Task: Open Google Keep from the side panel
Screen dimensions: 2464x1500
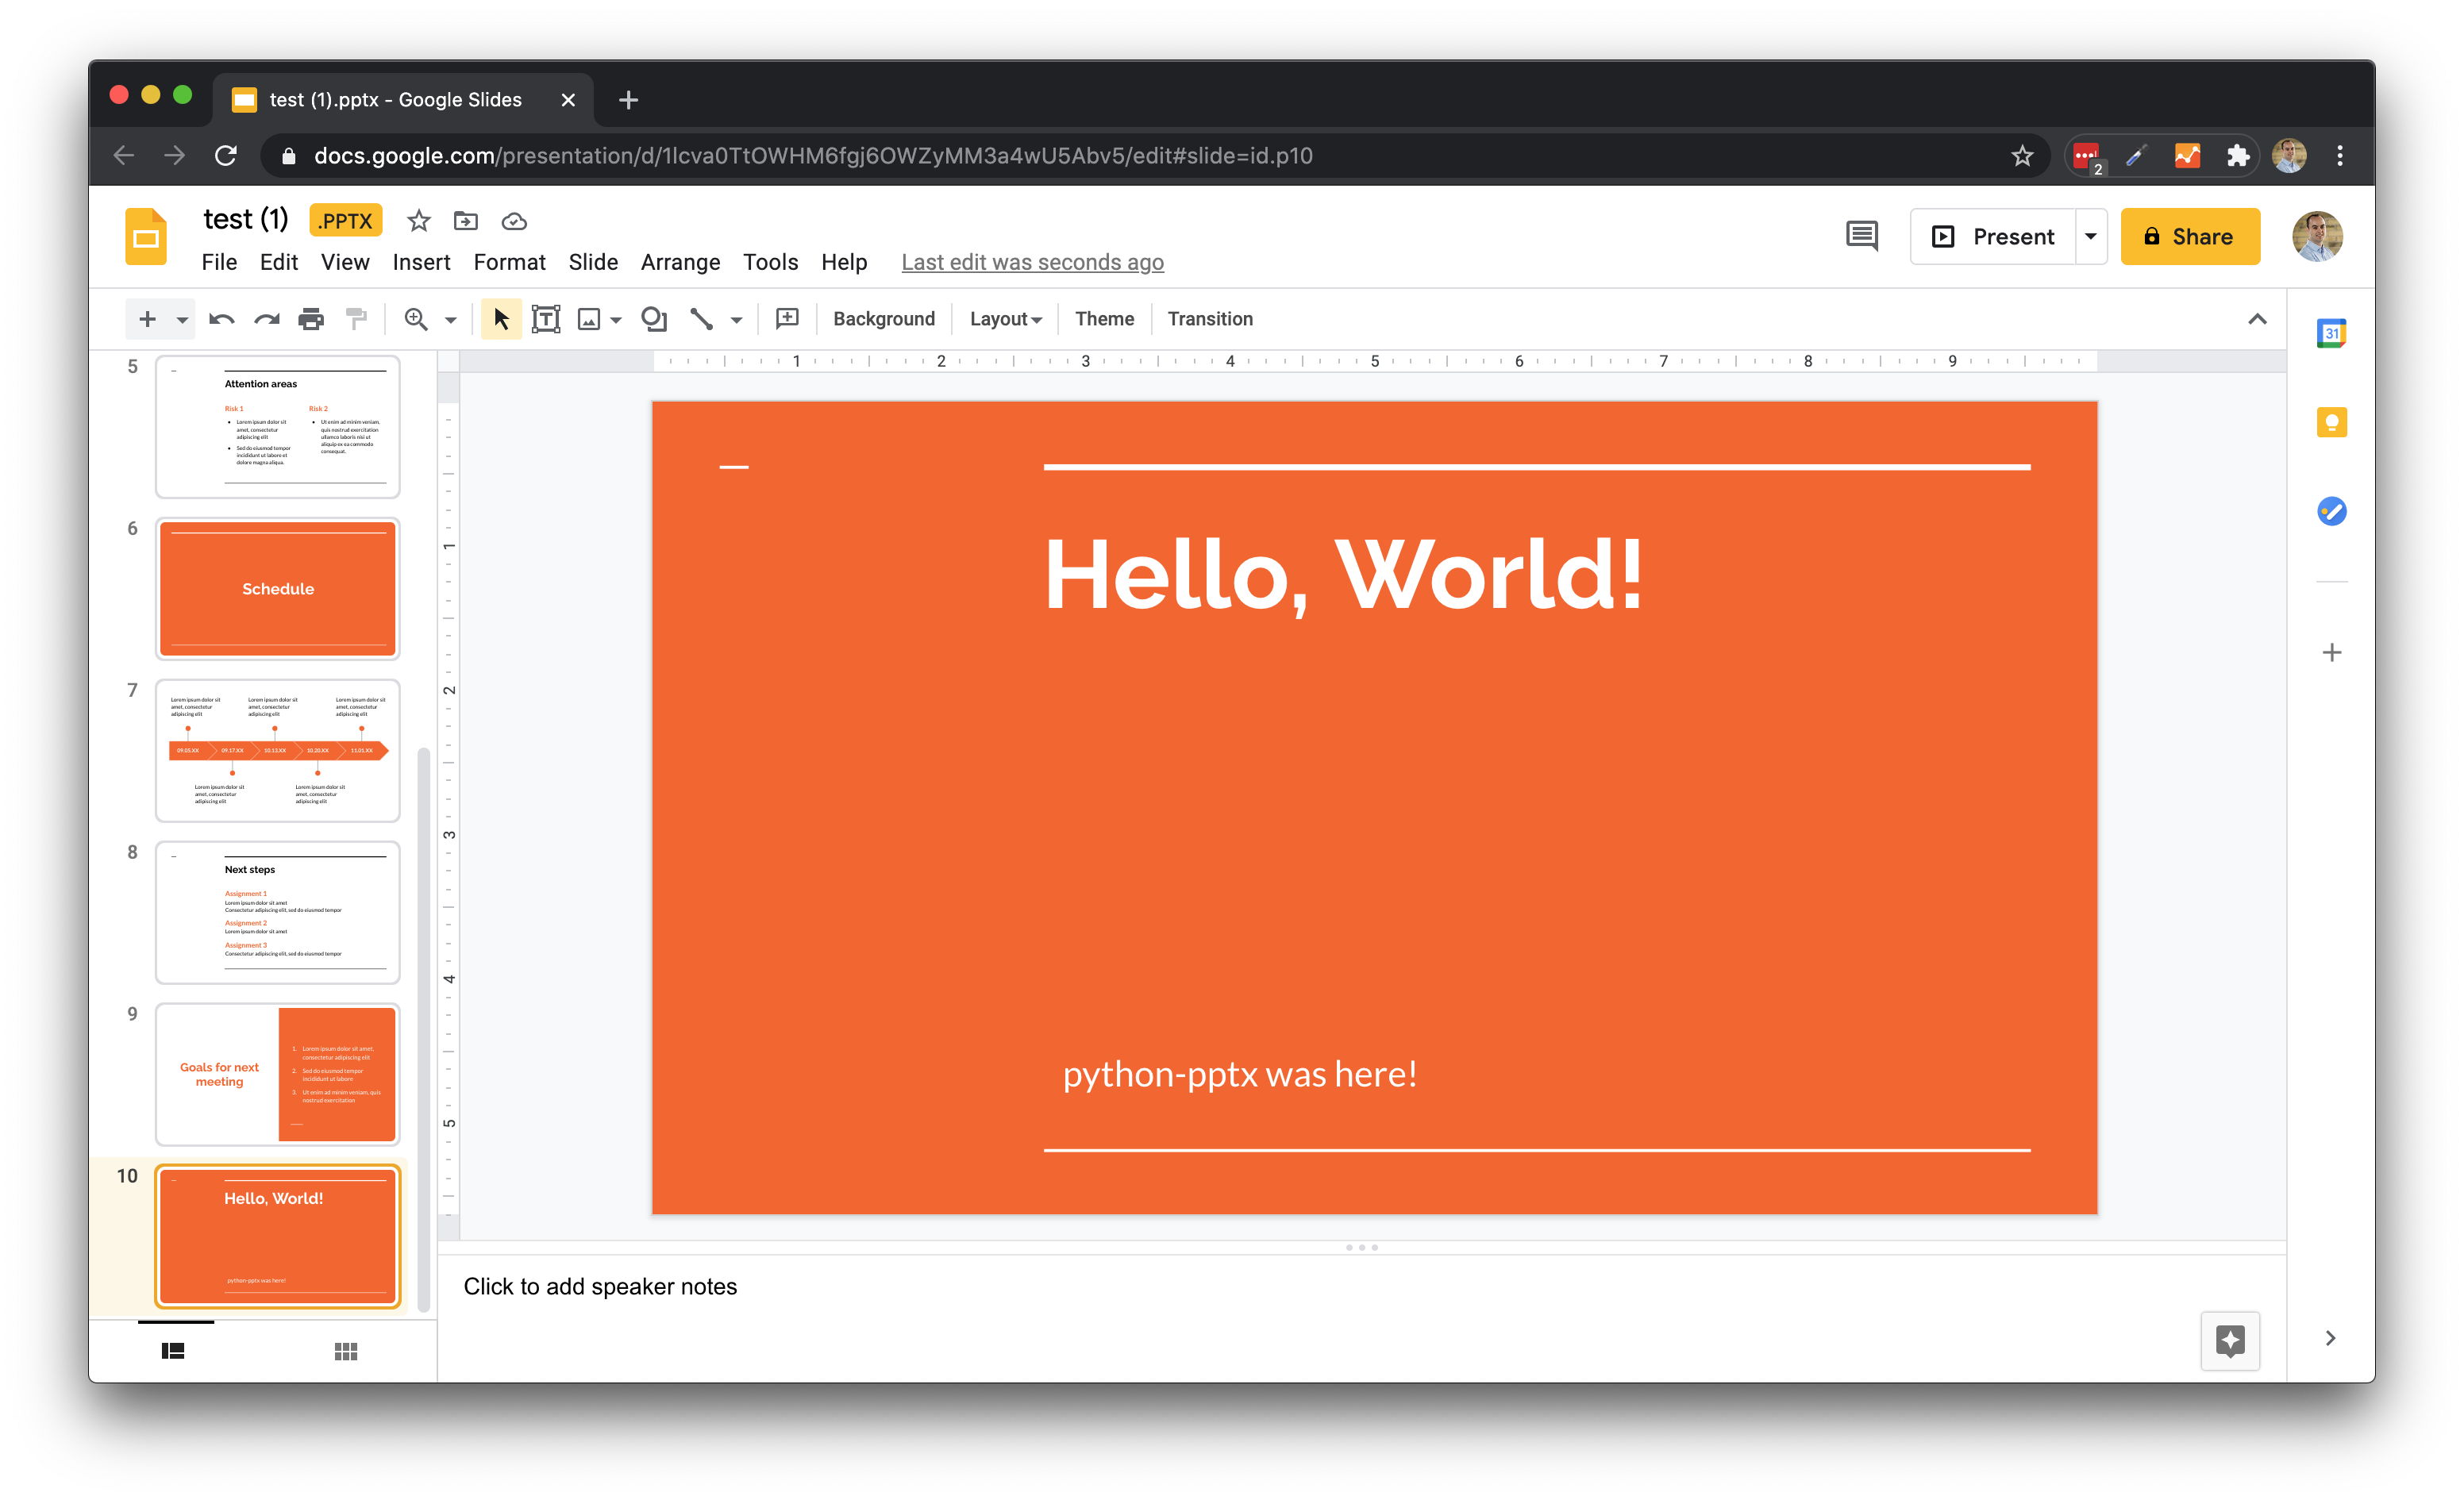Action: pyautogui.click(x=2331, y=422)
